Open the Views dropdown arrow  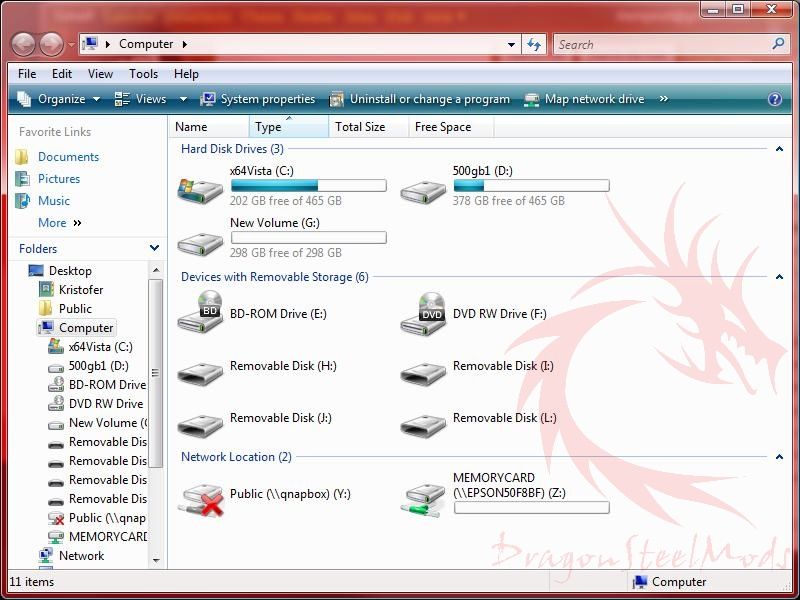tap(183, 99)
